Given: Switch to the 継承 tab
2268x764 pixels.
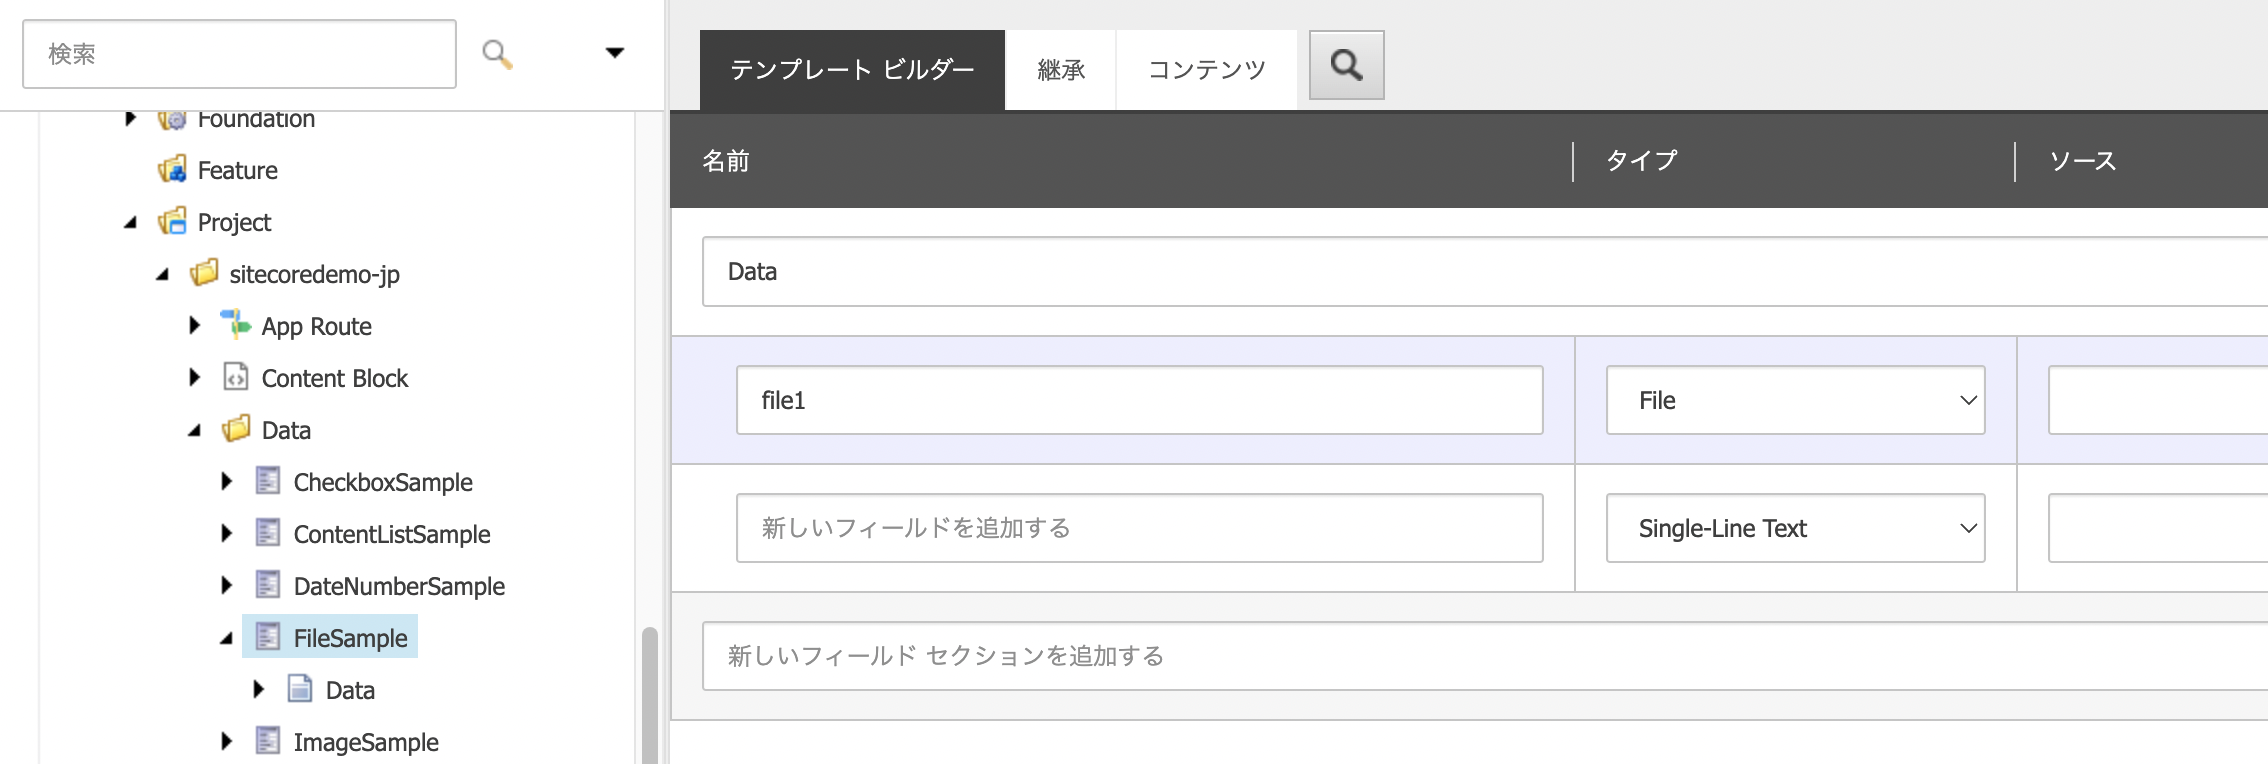Looking at the screenshot, I should click(1061, 70).
